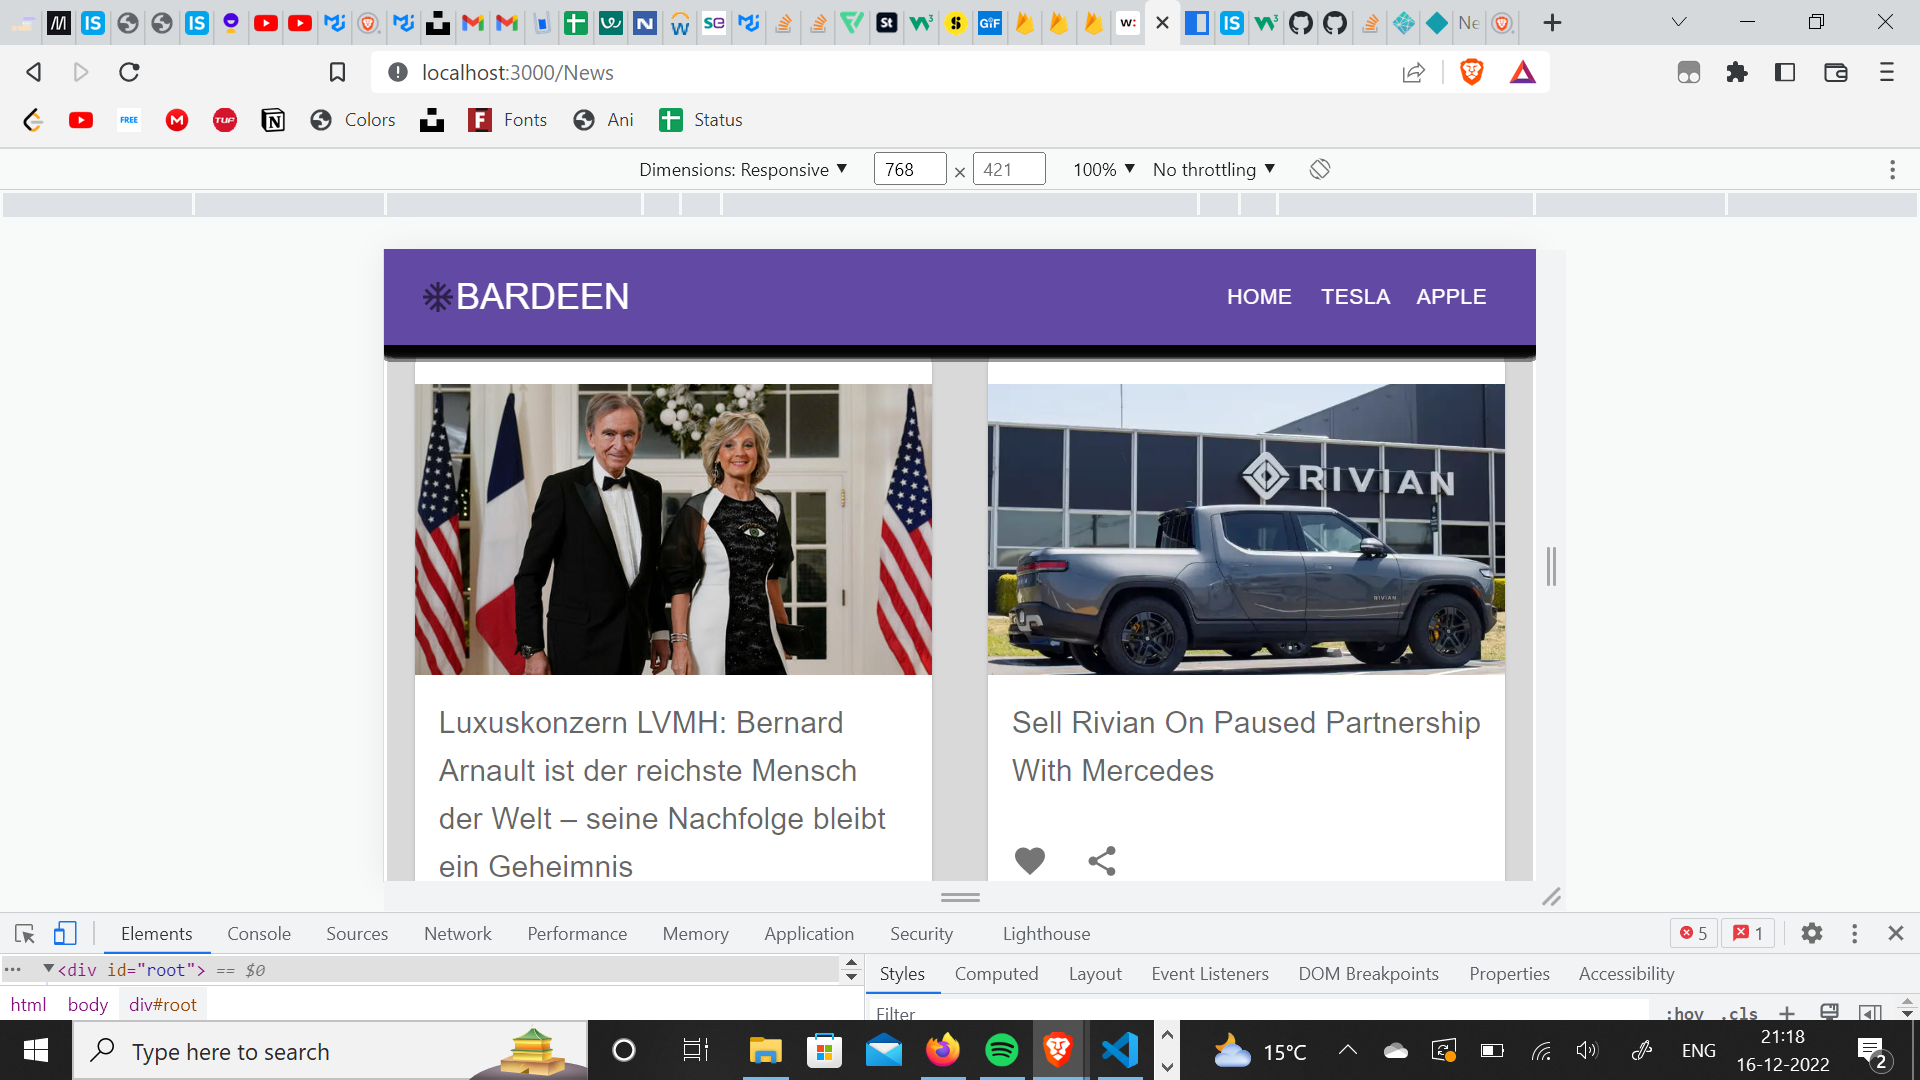1920x1080 pixels.
Task: Open the TESLA navigation link
Action: click(x=1355, y=296)
